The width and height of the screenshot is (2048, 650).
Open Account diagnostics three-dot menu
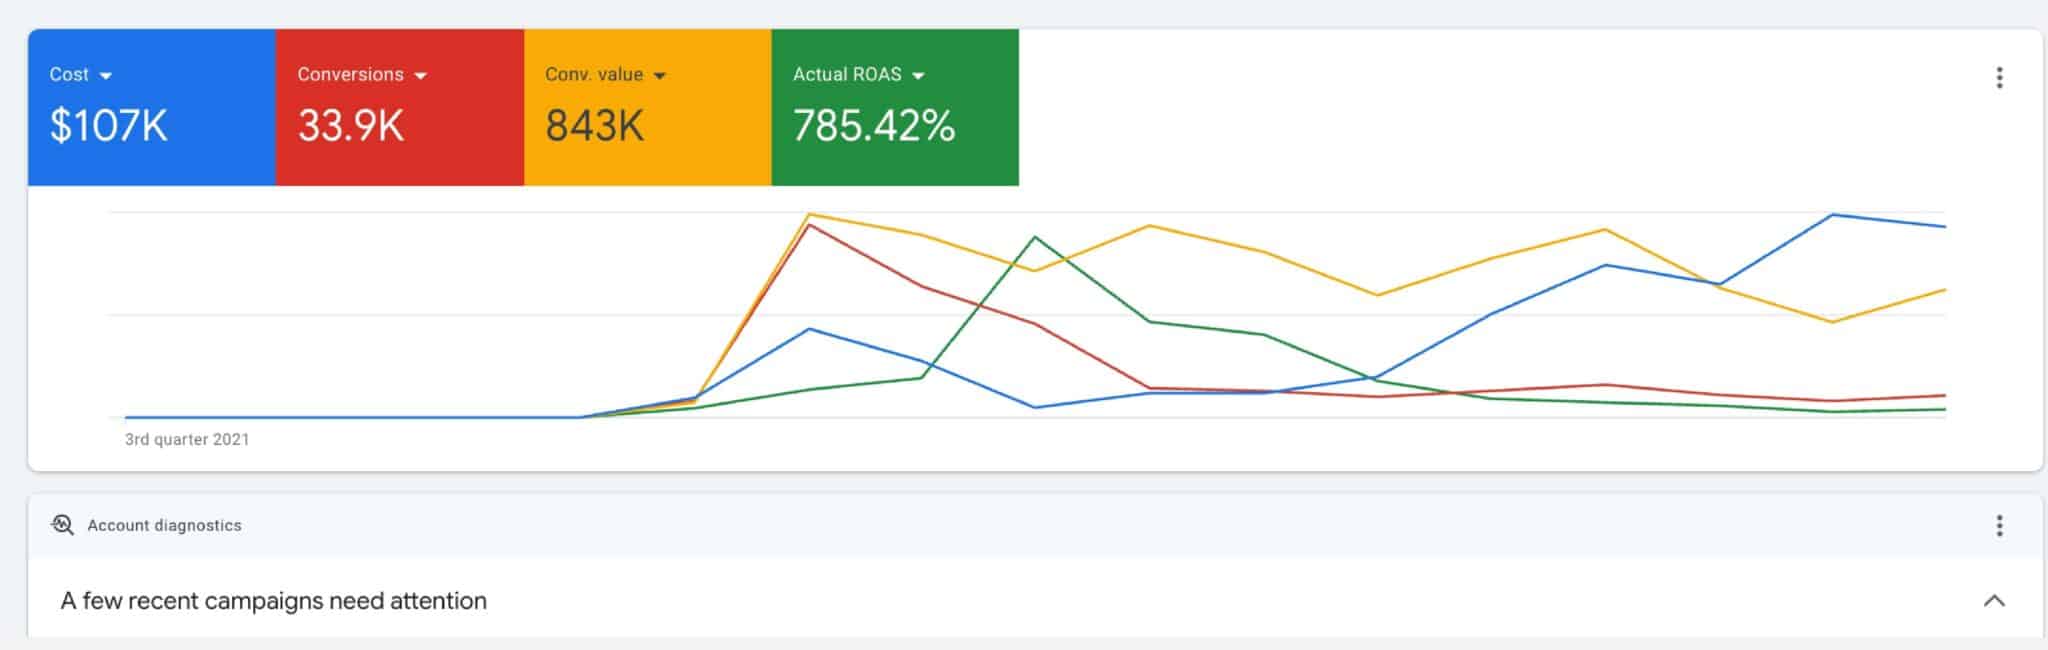click(x=1999, y=526)
